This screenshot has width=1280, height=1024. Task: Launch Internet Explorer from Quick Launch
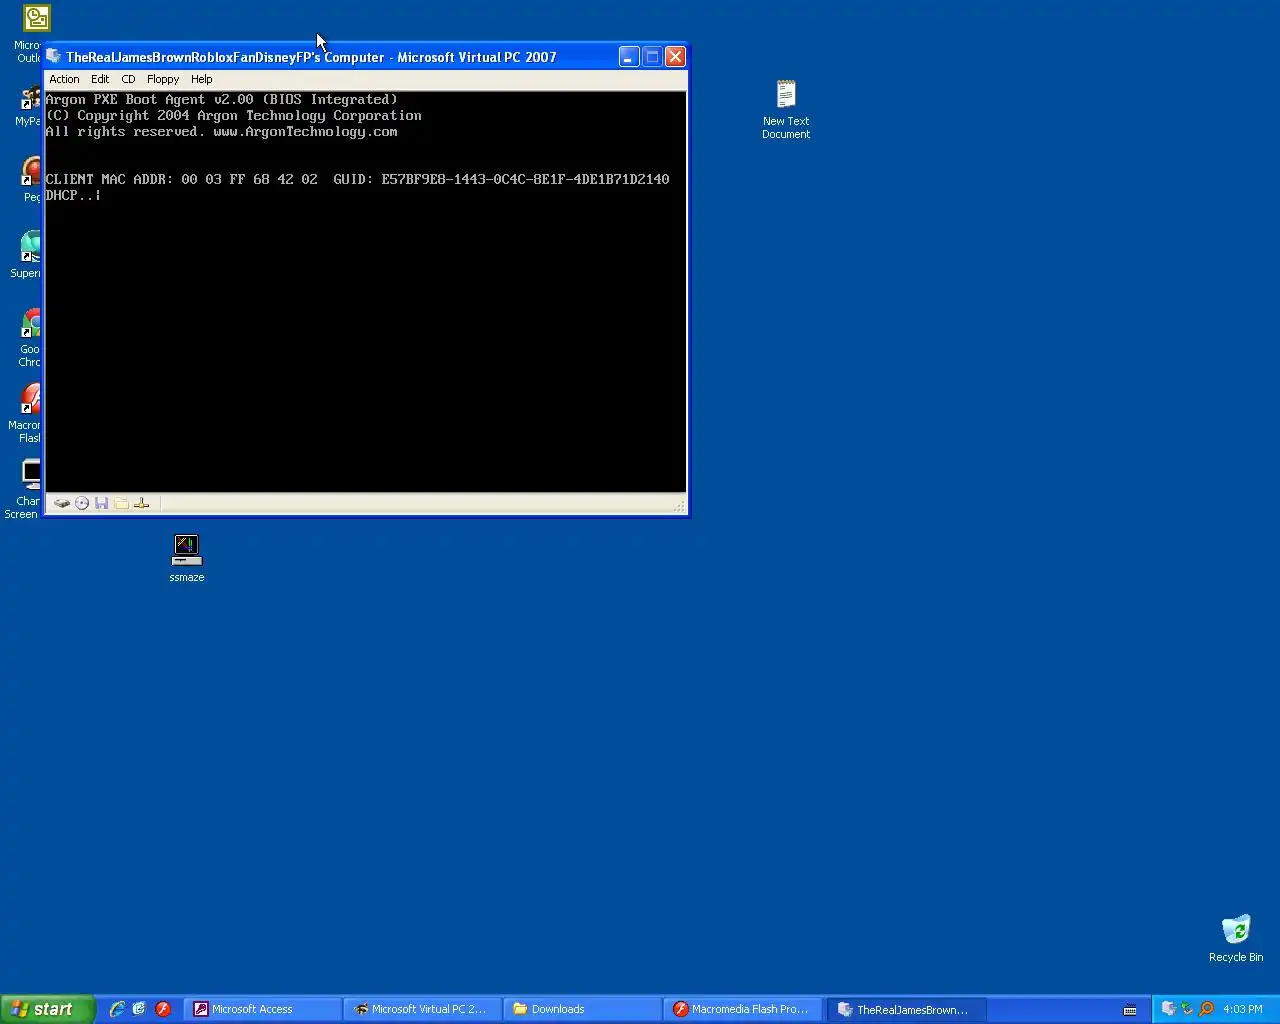tap(117, 1009)
